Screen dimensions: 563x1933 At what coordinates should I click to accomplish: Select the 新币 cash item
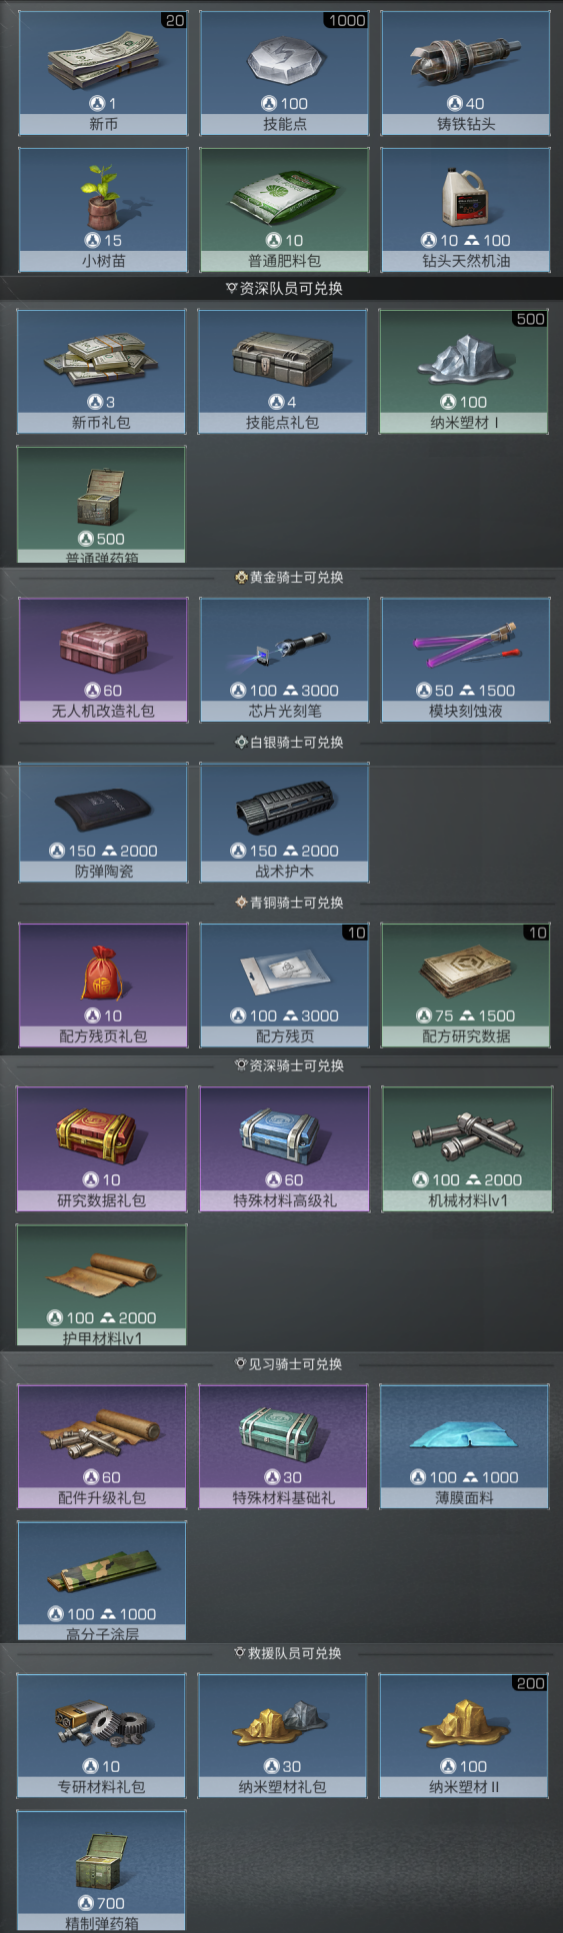click(103, 73)
